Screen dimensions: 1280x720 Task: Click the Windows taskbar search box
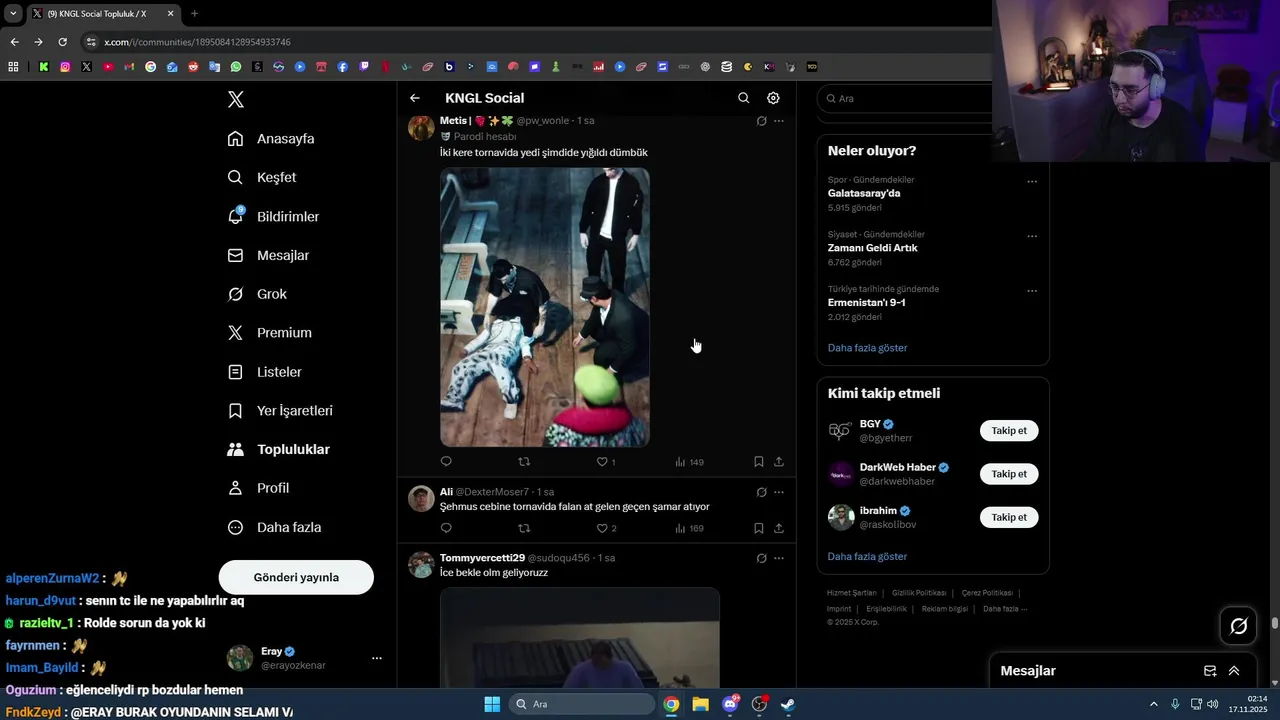click(581, 704)
